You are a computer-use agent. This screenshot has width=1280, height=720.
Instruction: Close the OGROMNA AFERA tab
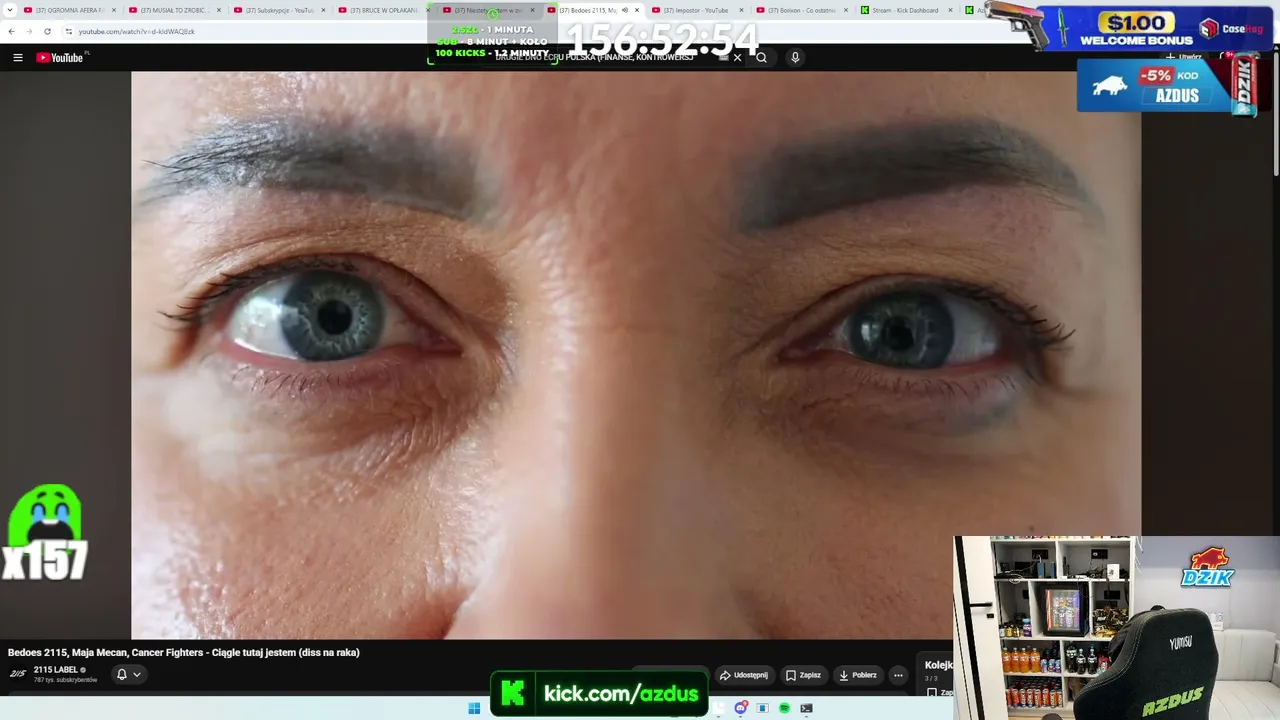(x=114, y=10)
